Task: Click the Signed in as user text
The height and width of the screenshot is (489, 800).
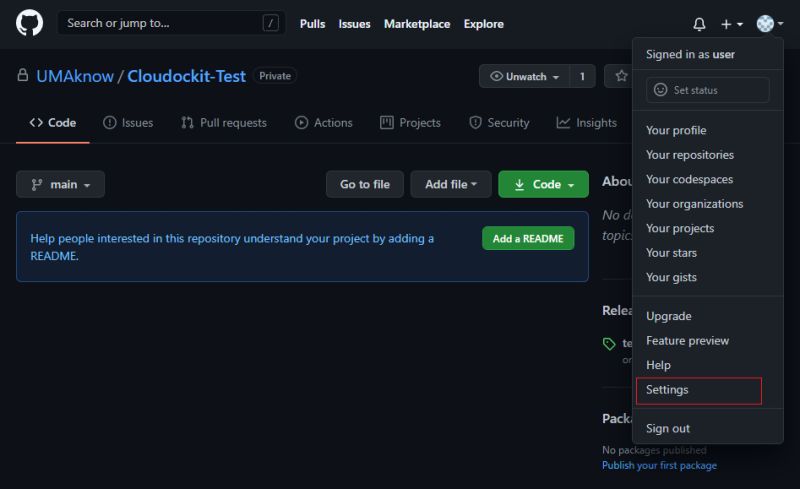Action: (690, 54)
